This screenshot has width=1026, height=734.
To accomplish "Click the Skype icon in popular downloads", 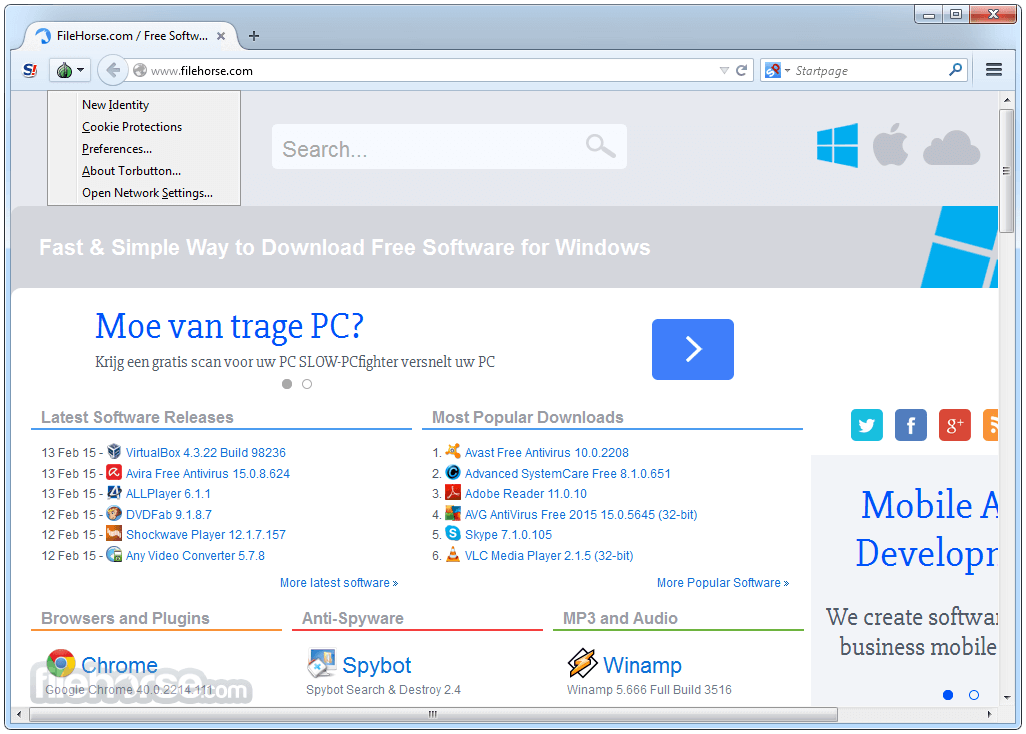I will pos(453,533).
